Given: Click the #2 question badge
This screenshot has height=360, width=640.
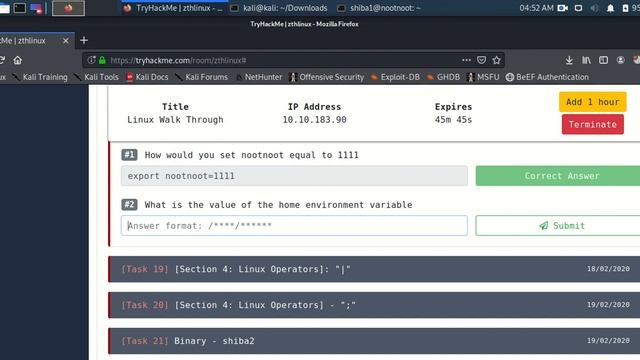Looking at the screenshot, I should click(x=129, y=204).
